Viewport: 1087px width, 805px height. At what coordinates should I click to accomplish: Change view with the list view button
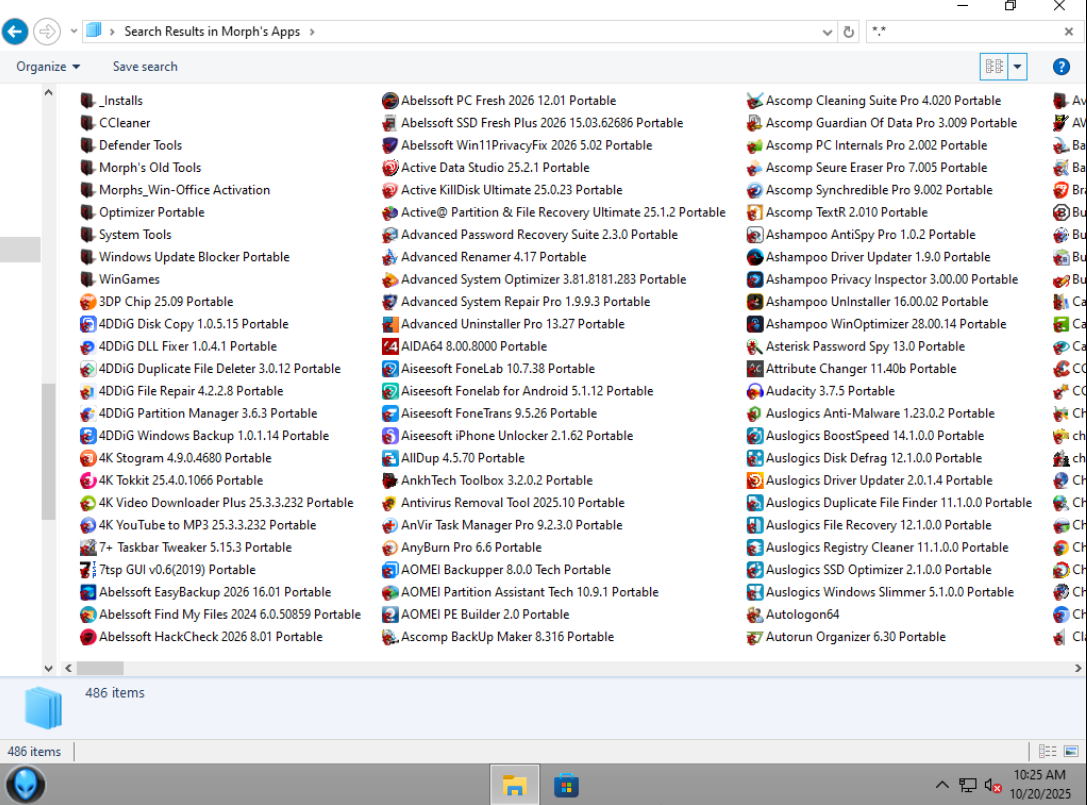994,67
